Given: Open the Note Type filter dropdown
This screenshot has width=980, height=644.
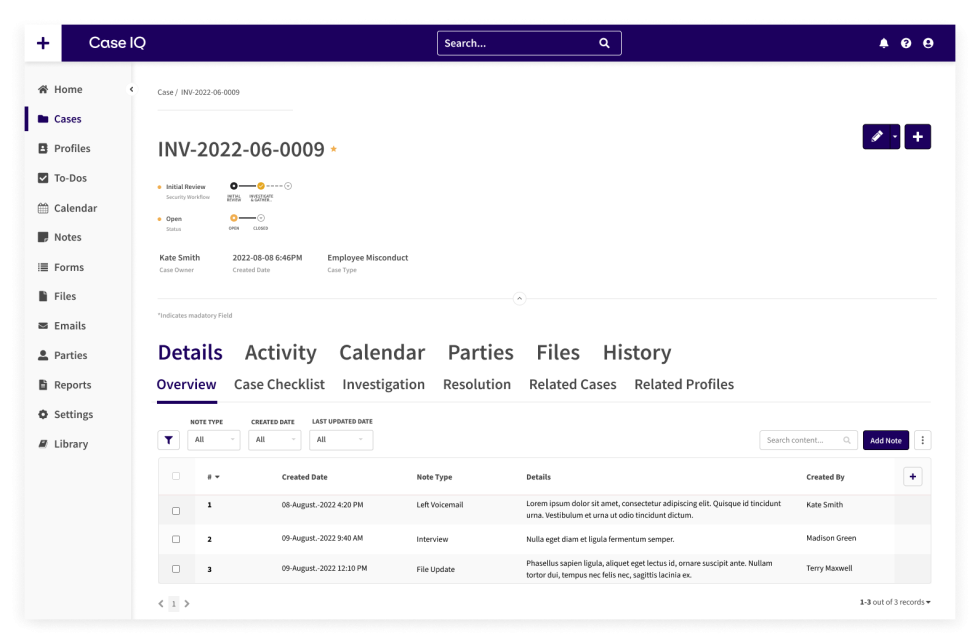Looking at the screenshot, I should [214, 440].
